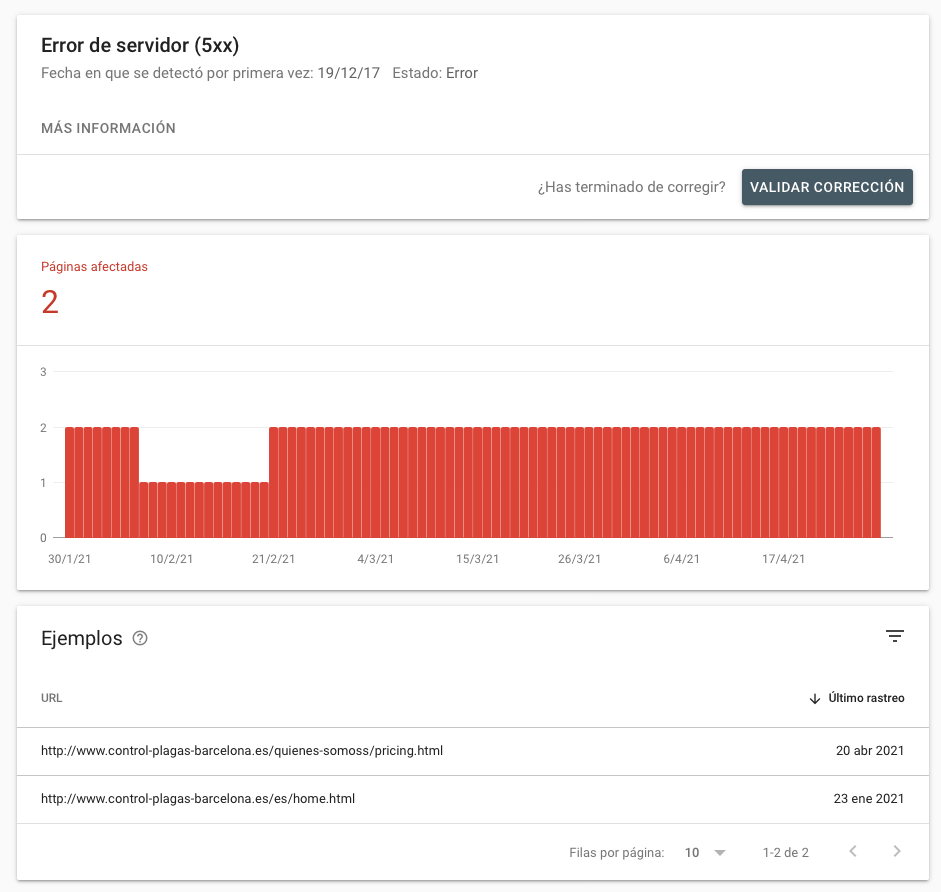This screenshot has height=892, width=941.
Task: Click the sort arrow beside Último rastreo
Action: point(814,698)
